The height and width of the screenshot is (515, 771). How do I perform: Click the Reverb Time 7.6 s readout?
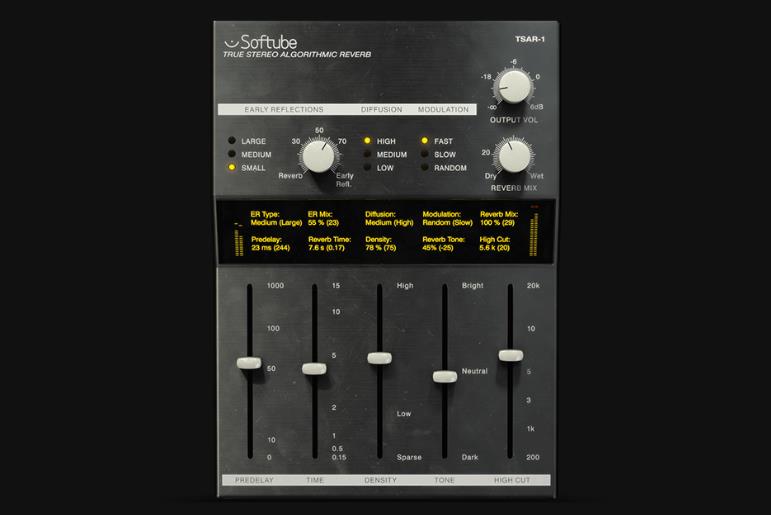click(329, 243)
